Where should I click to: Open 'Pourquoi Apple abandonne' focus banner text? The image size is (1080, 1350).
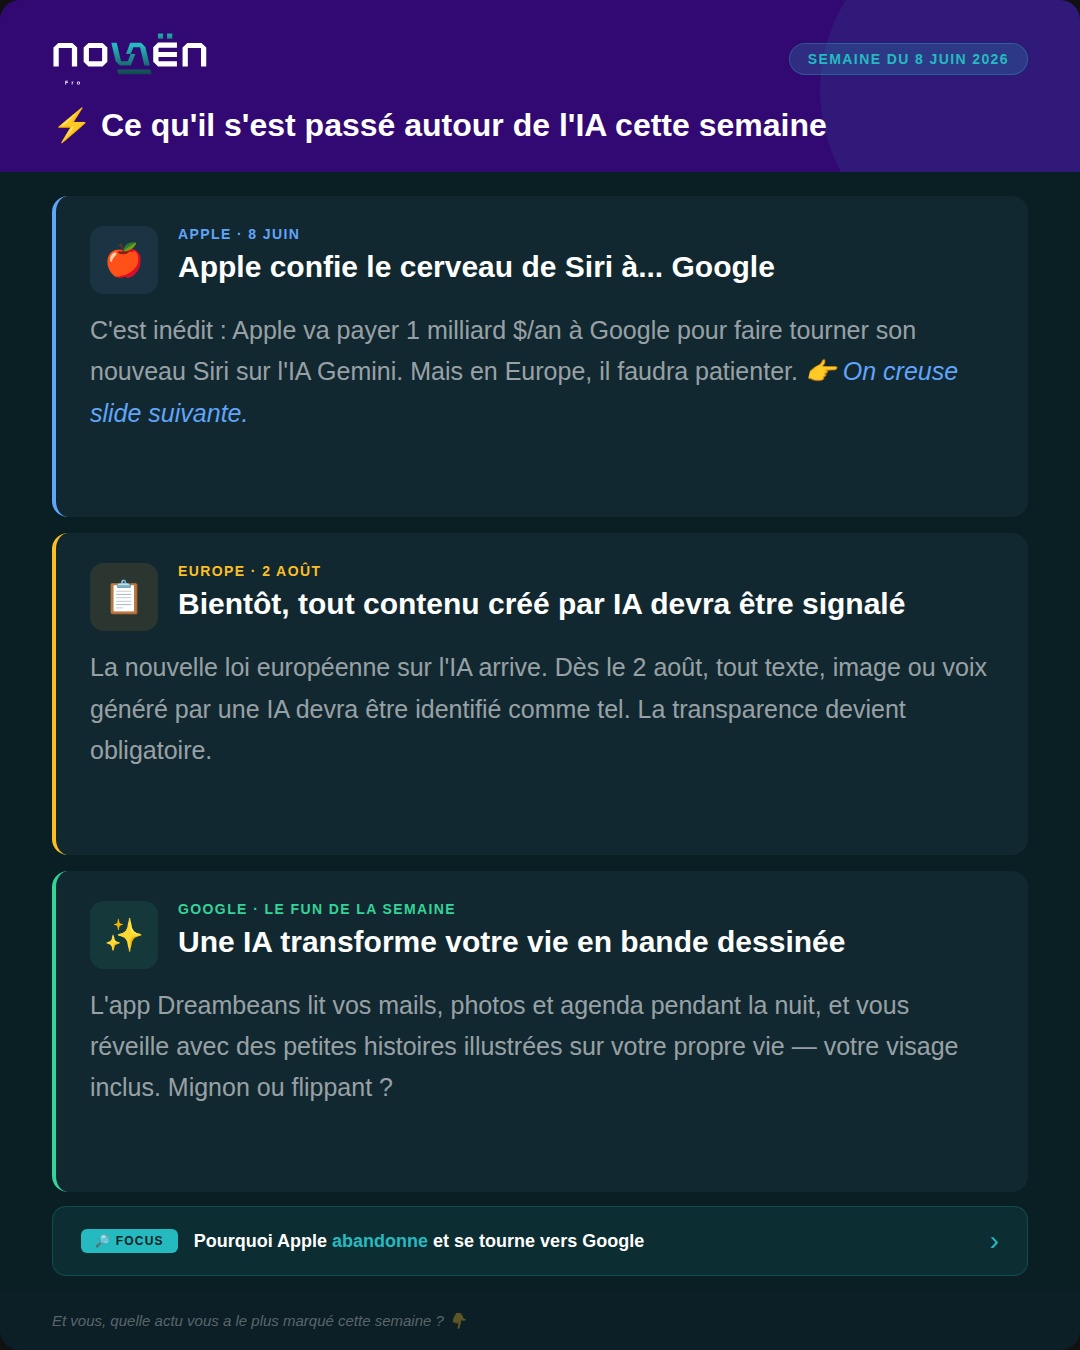coord(419,1241)
